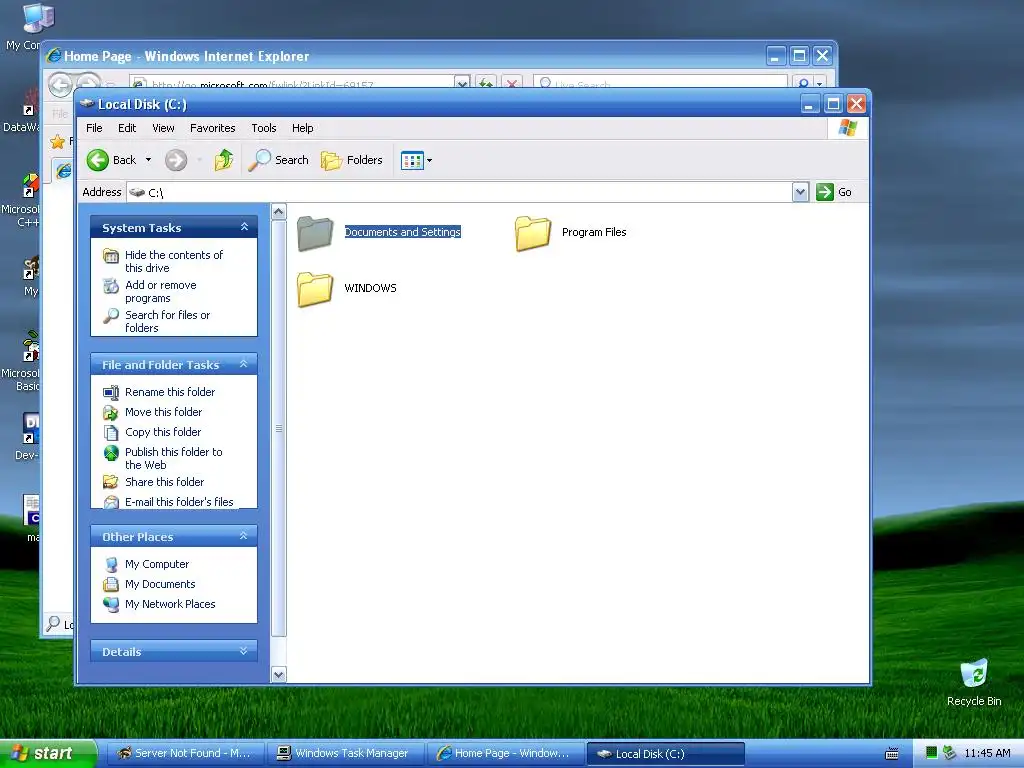Select the Program Files folder icon
This screenshot has width=1024, height=768.
click(x=533, y=233)
